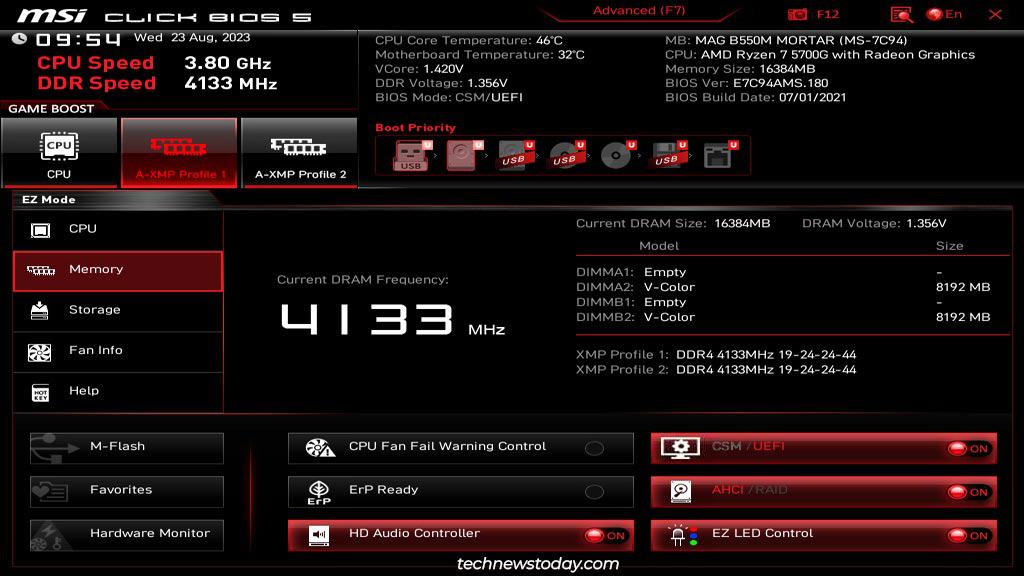1024x576 pixels.
Task: Click the system clock showing 09:54
Action: coord(78,40)
